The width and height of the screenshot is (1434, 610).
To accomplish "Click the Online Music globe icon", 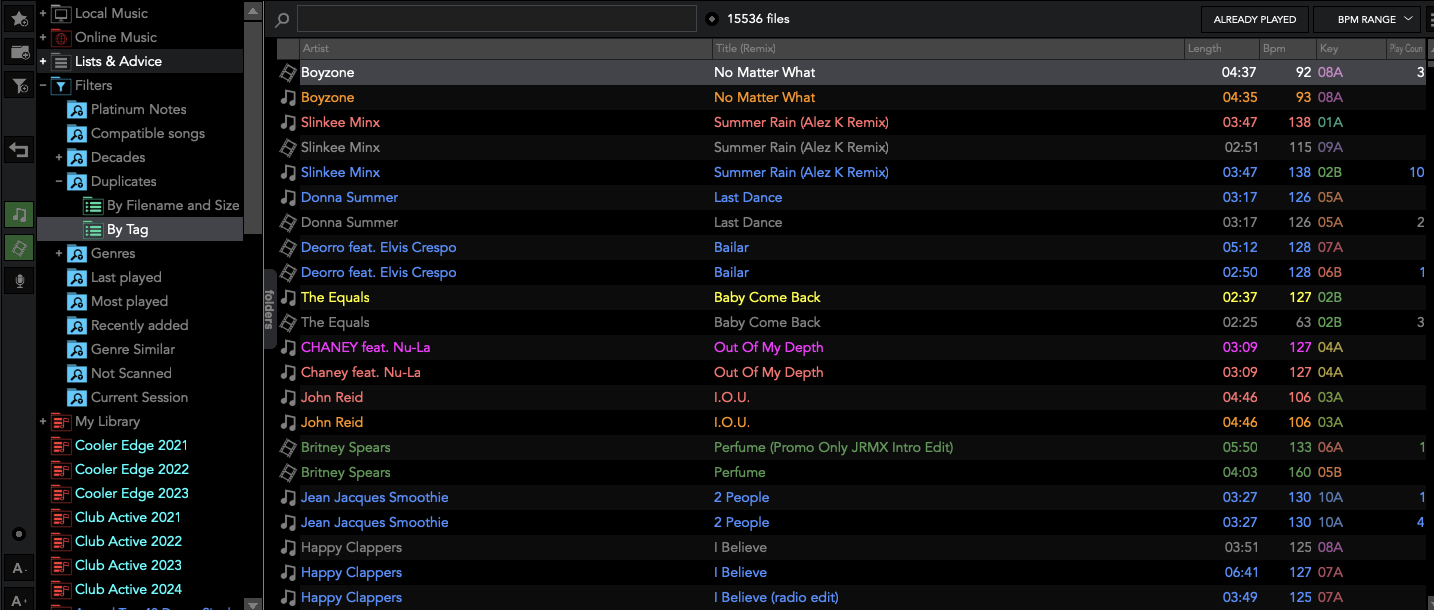I will point(61,37).
